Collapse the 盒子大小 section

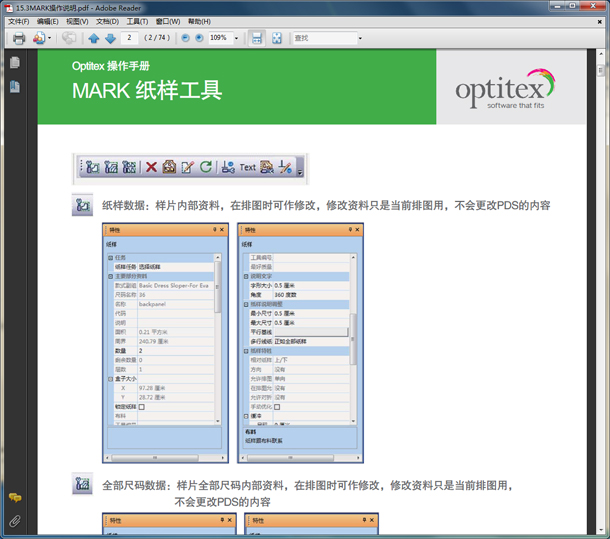pyautogui.click(x=110, y=379)
